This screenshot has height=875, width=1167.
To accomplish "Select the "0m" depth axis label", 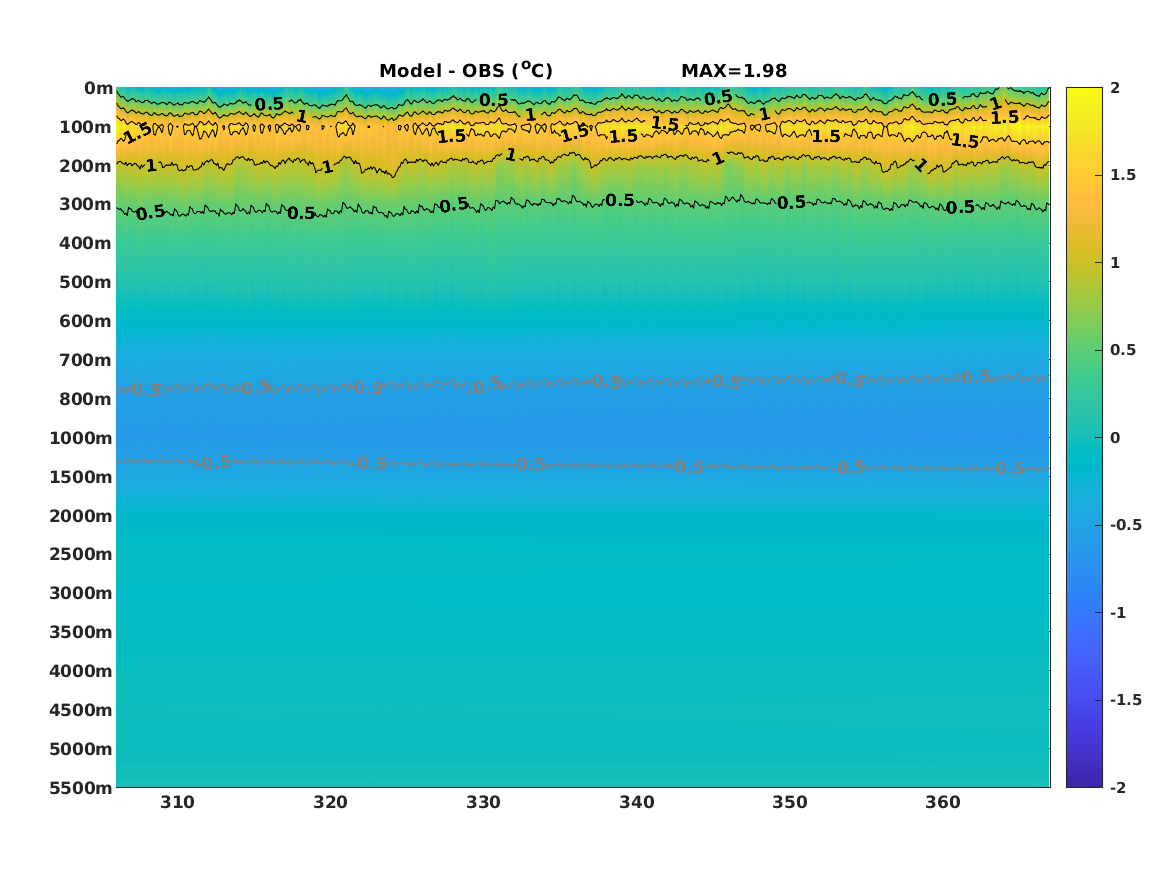I will [98, 89].
